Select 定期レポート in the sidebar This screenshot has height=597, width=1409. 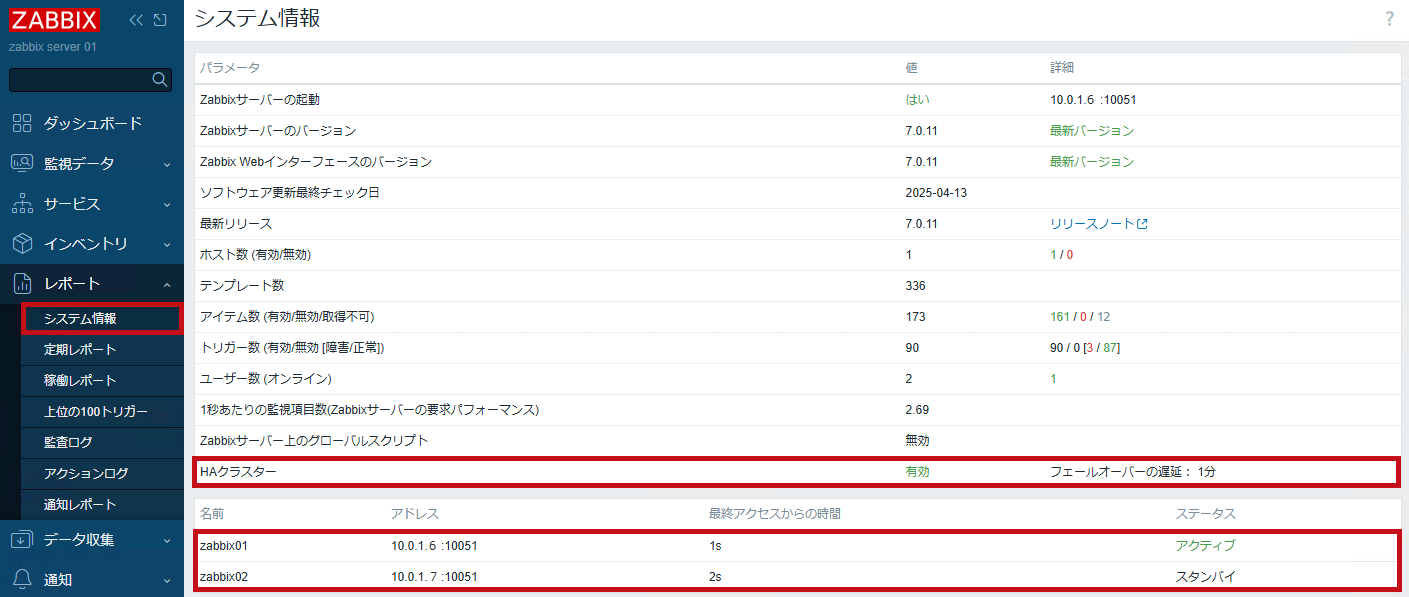(80, 349)
